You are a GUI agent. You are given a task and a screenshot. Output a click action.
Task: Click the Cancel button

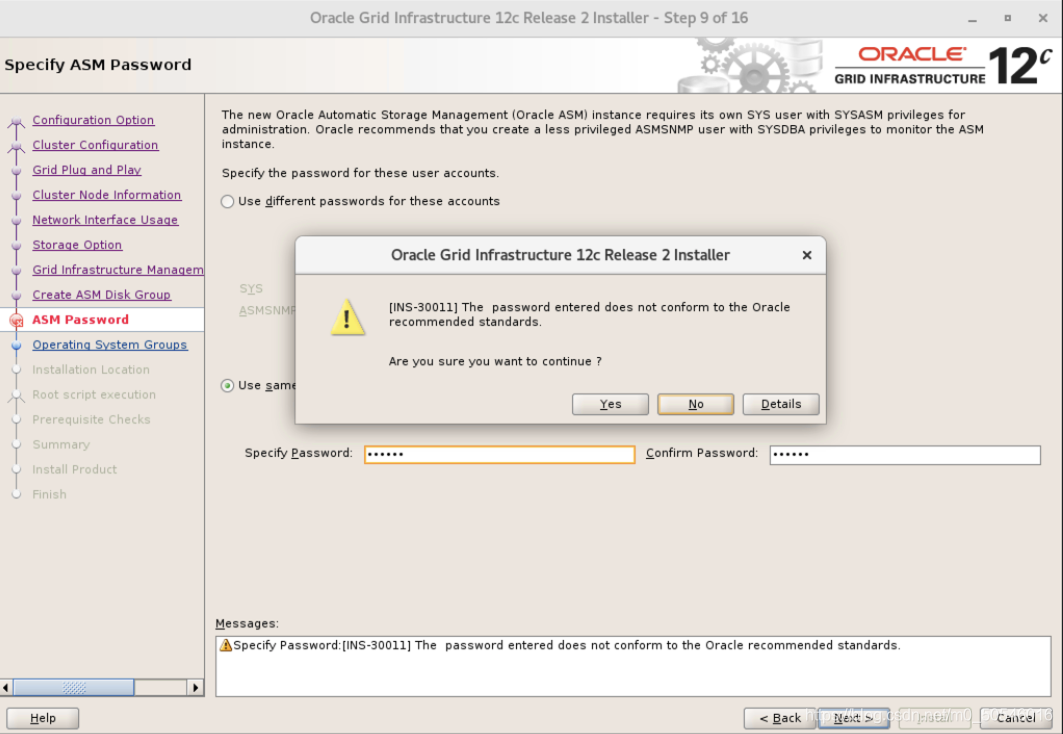[x=1016, y=718]
